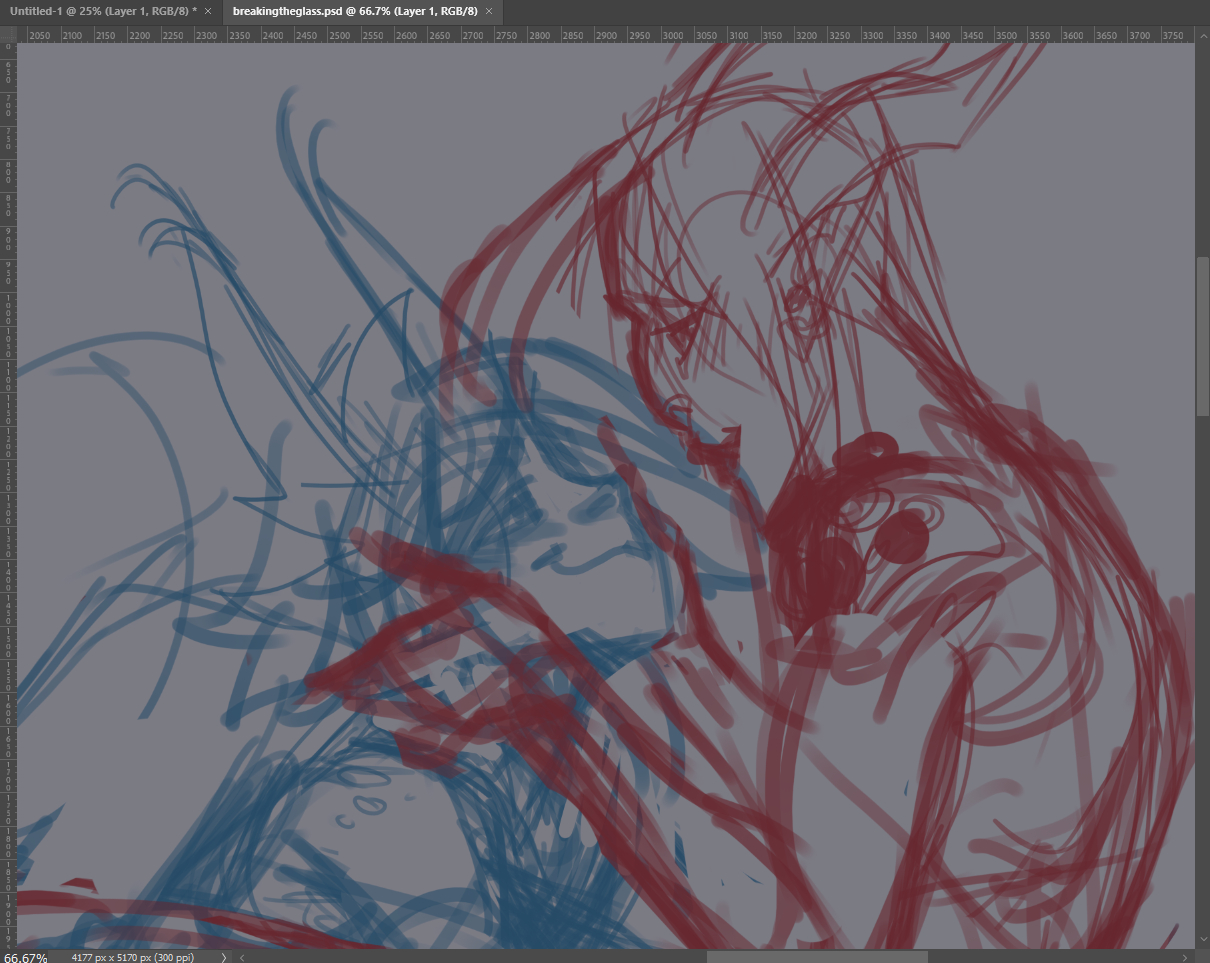Screen dimensions: 1210x963
Task: Click the vertical ruler on left edge
Action: (x=9, y=500)
